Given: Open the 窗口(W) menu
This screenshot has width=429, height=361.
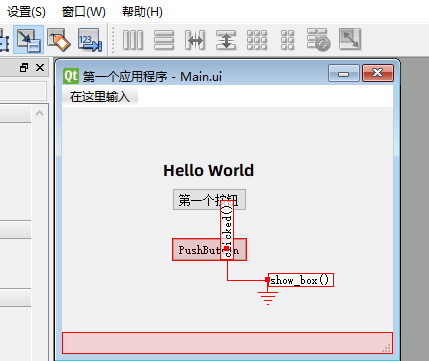Looking at the screenshot, I should [x=84, y=12].
